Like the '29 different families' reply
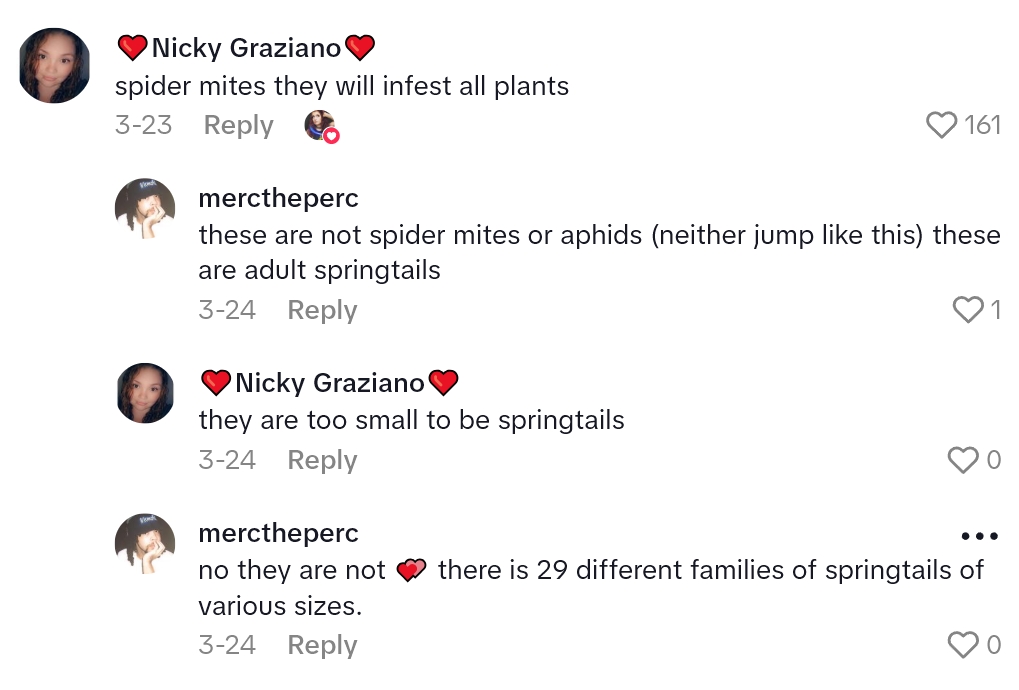This screenshot has width=1019, height=690. point(963,645)
